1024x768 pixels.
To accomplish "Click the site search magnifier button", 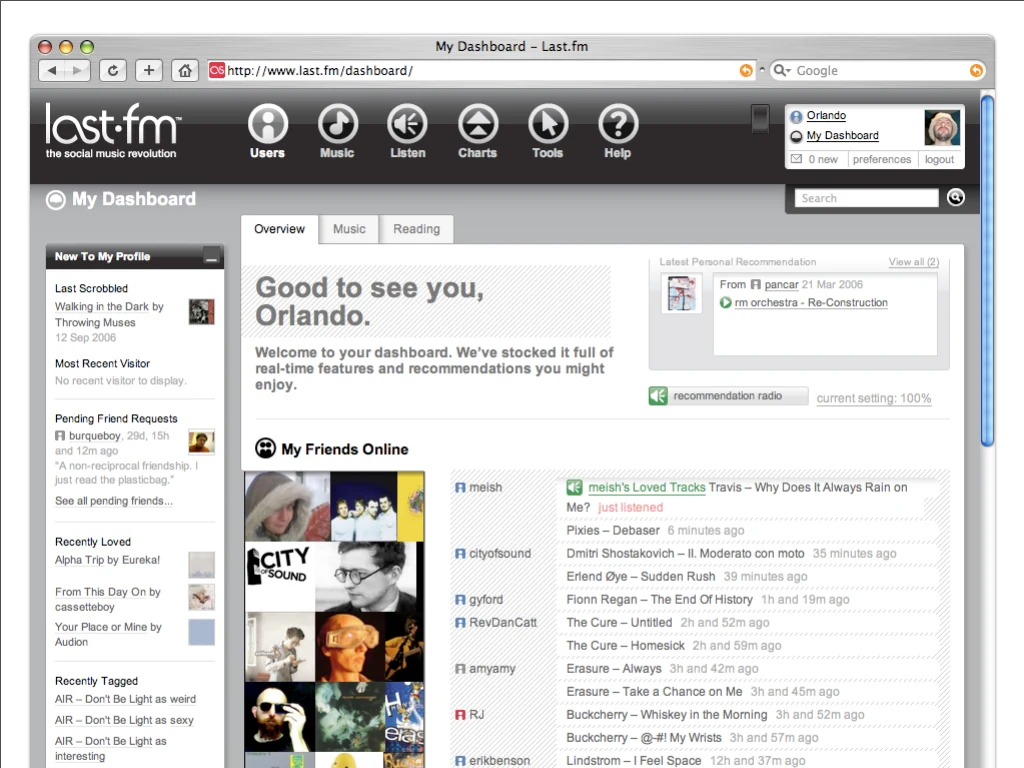I will click(x=955, y=197).
